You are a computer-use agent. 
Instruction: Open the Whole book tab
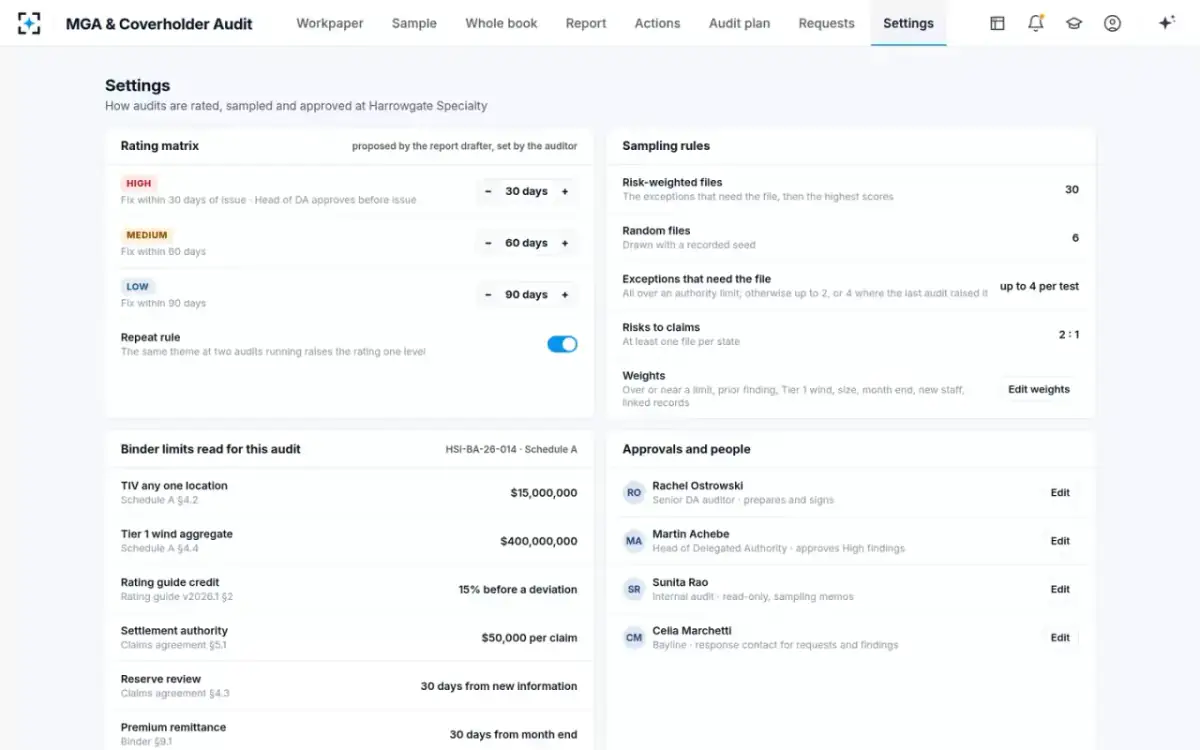(501, 23)
